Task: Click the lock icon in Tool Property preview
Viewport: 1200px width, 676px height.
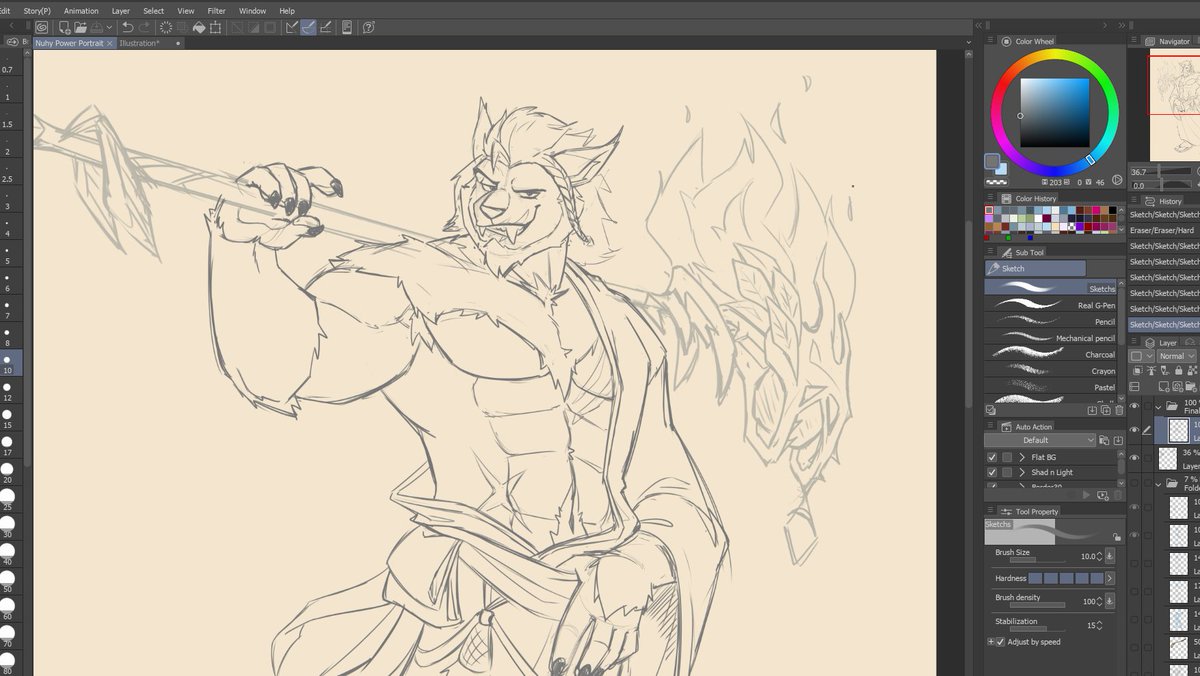Action: pos(1116,537)
